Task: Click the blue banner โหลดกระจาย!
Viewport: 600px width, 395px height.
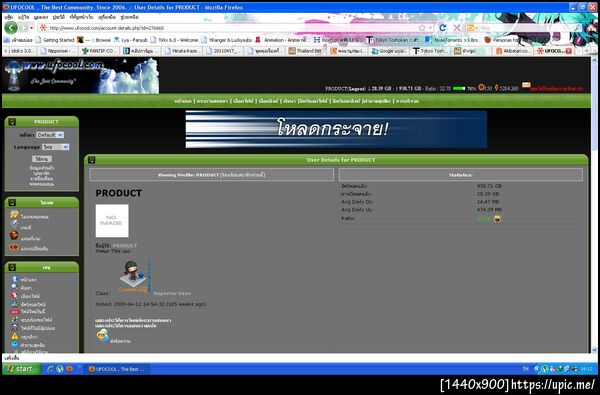Action: tap(336, 129)
